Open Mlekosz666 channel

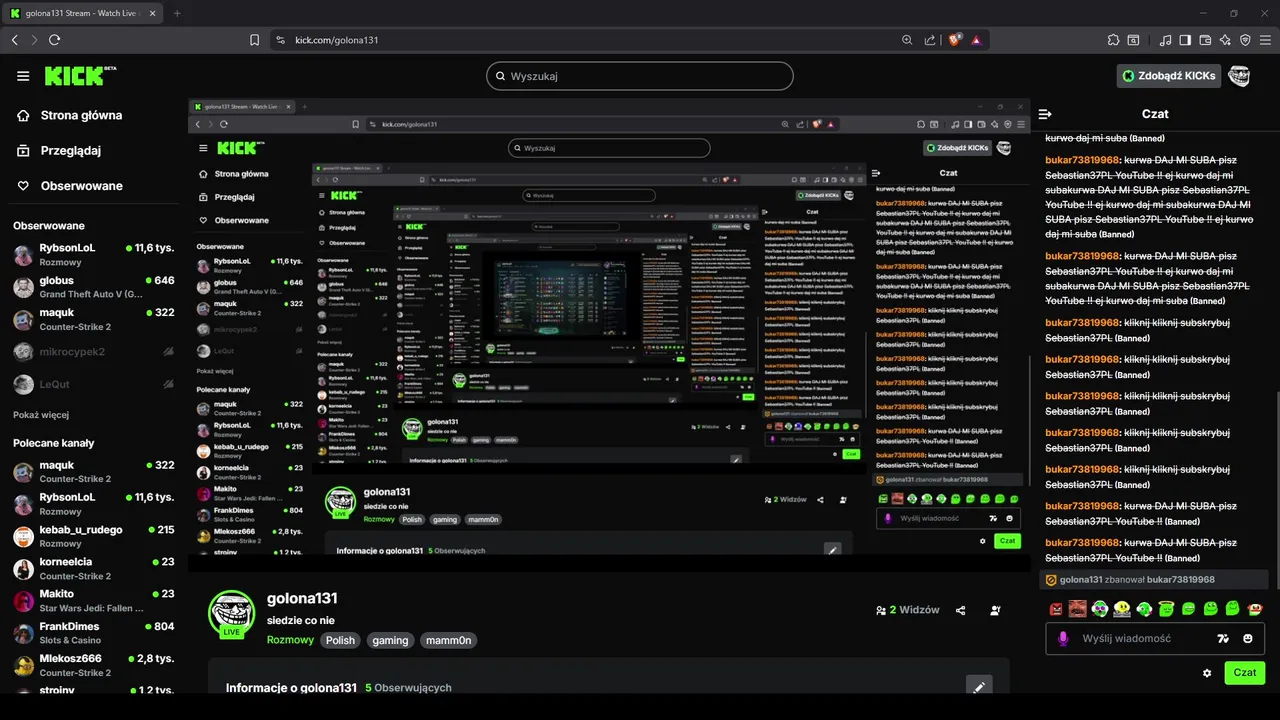point(94,665)
